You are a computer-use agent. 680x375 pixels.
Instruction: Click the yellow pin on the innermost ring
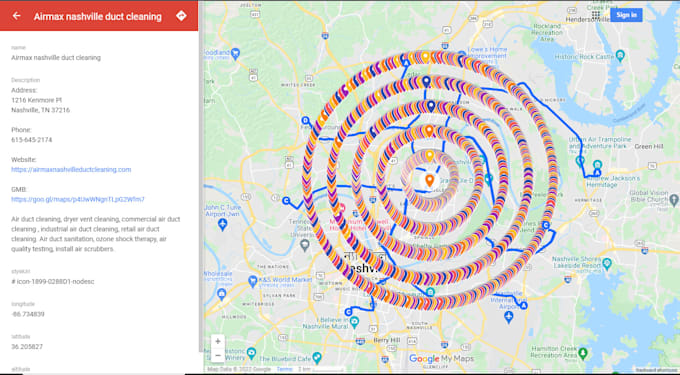click(429, 156)
